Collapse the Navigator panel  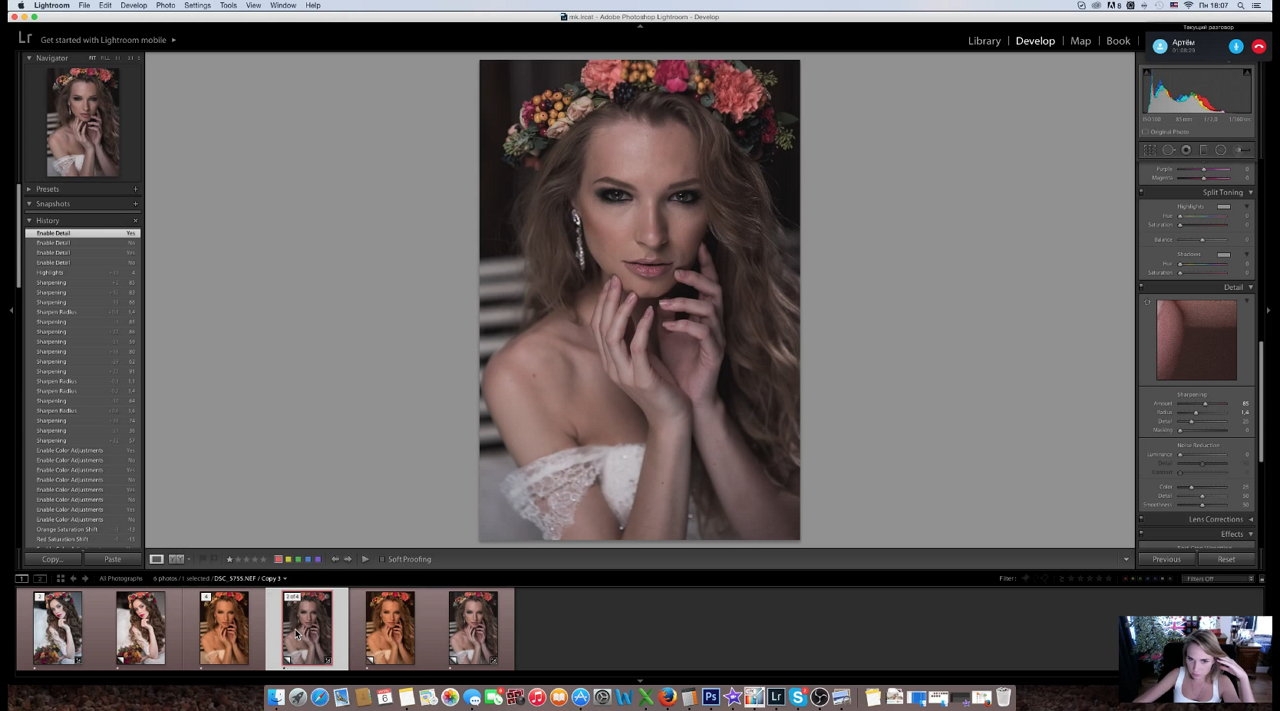29,58
